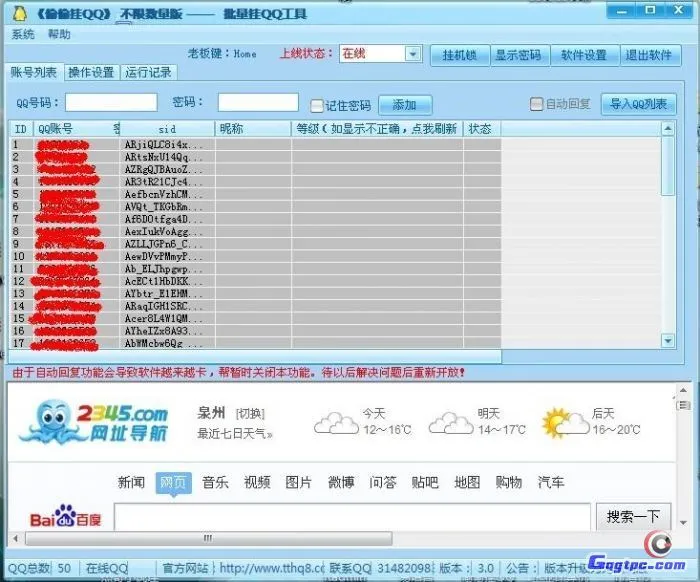Click the 挂机锁 button

(460, 55)
